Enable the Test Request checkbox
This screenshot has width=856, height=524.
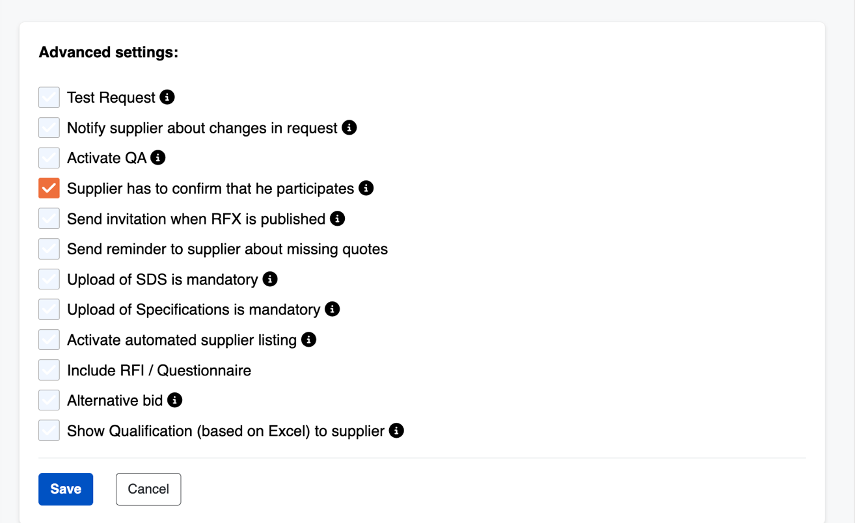point(49,97)
